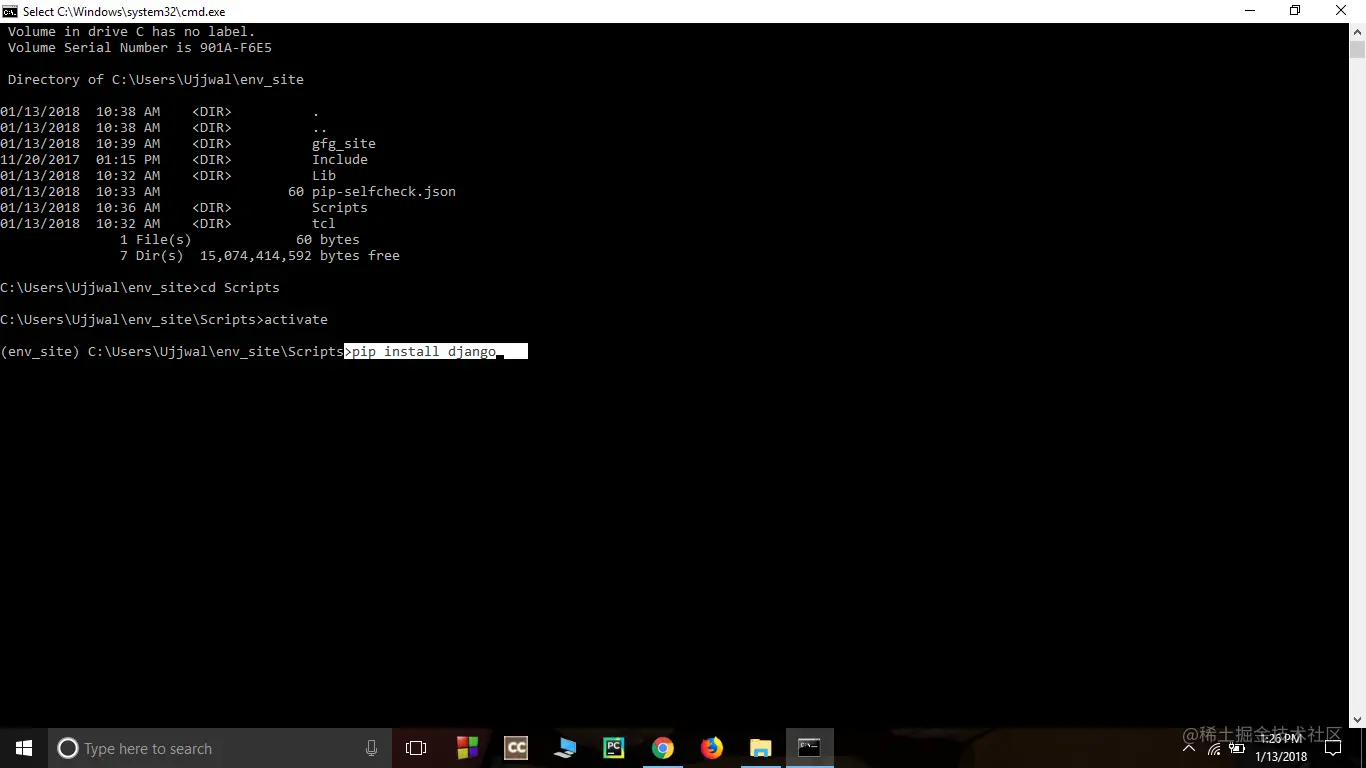Viewport: 1366px width, 768px height.
Task: Open the computer monitor icon on the taskbar
Action: pos(565,748)
